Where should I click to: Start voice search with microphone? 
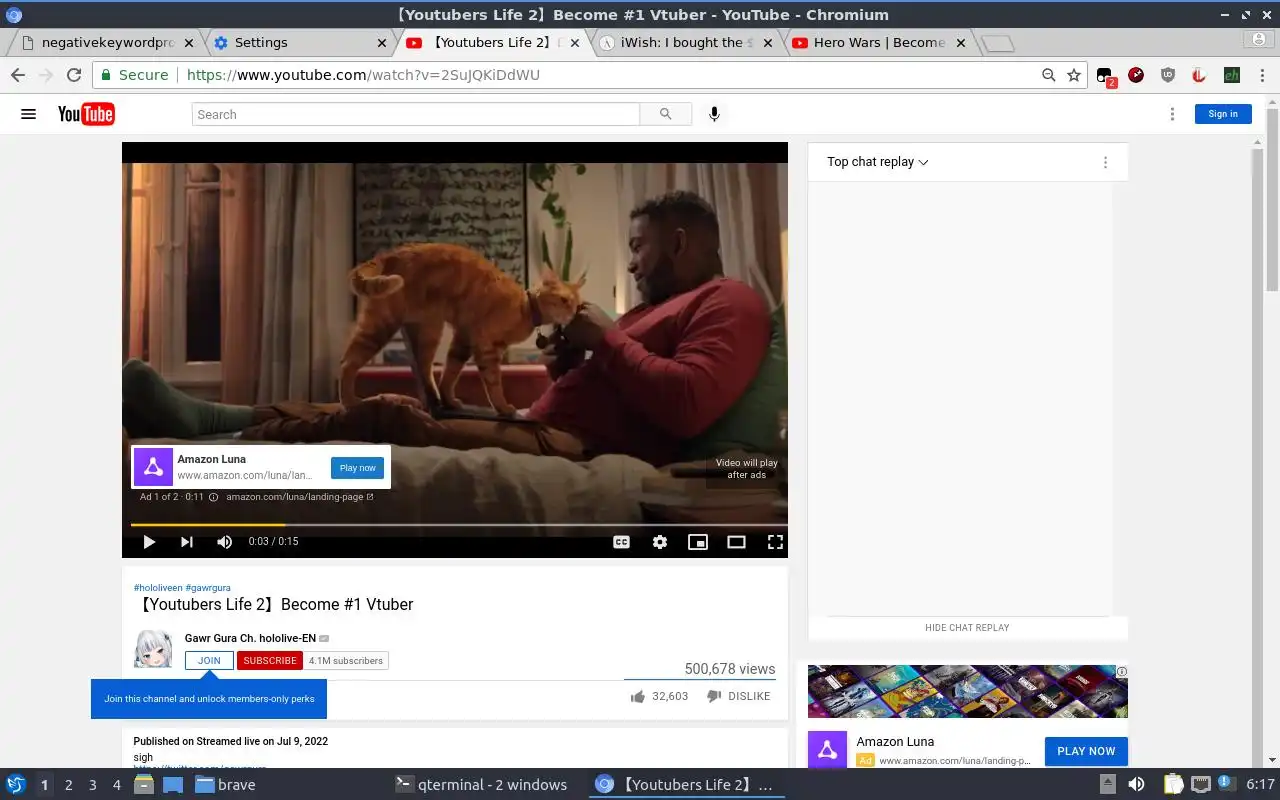pos(714,114)
